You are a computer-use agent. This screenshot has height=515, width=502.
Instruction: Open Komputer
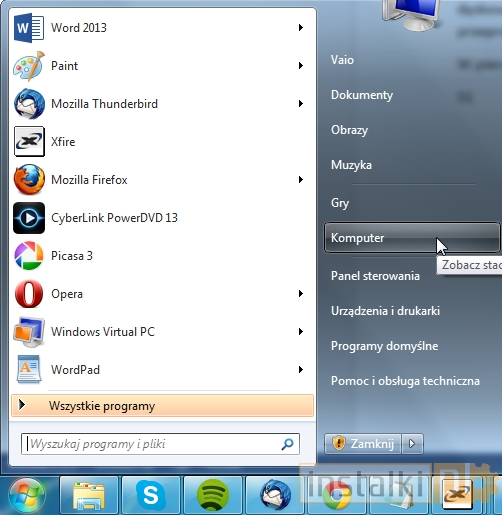point(412,238)
